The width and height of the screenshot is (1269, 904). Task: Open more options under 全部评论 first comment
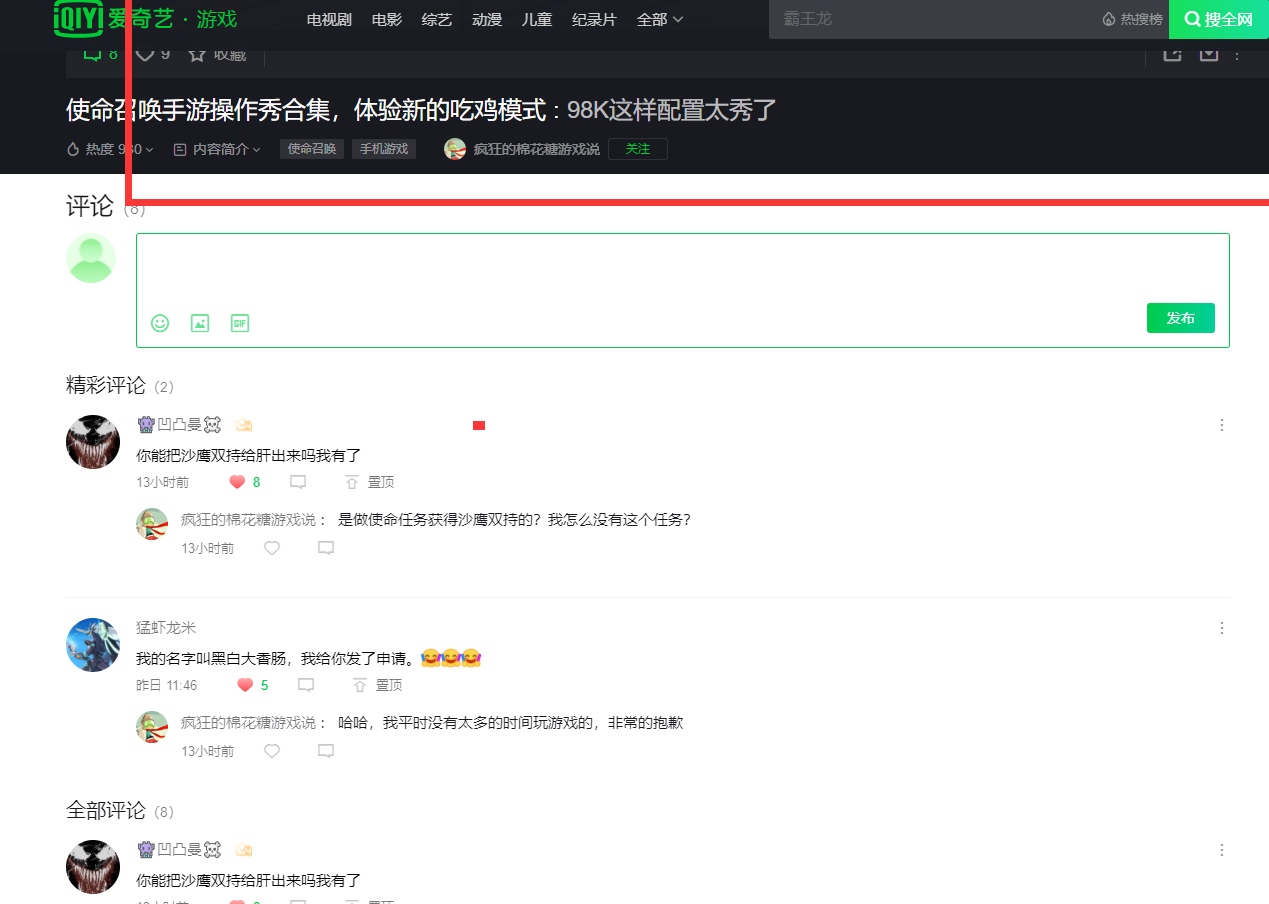1222,850
